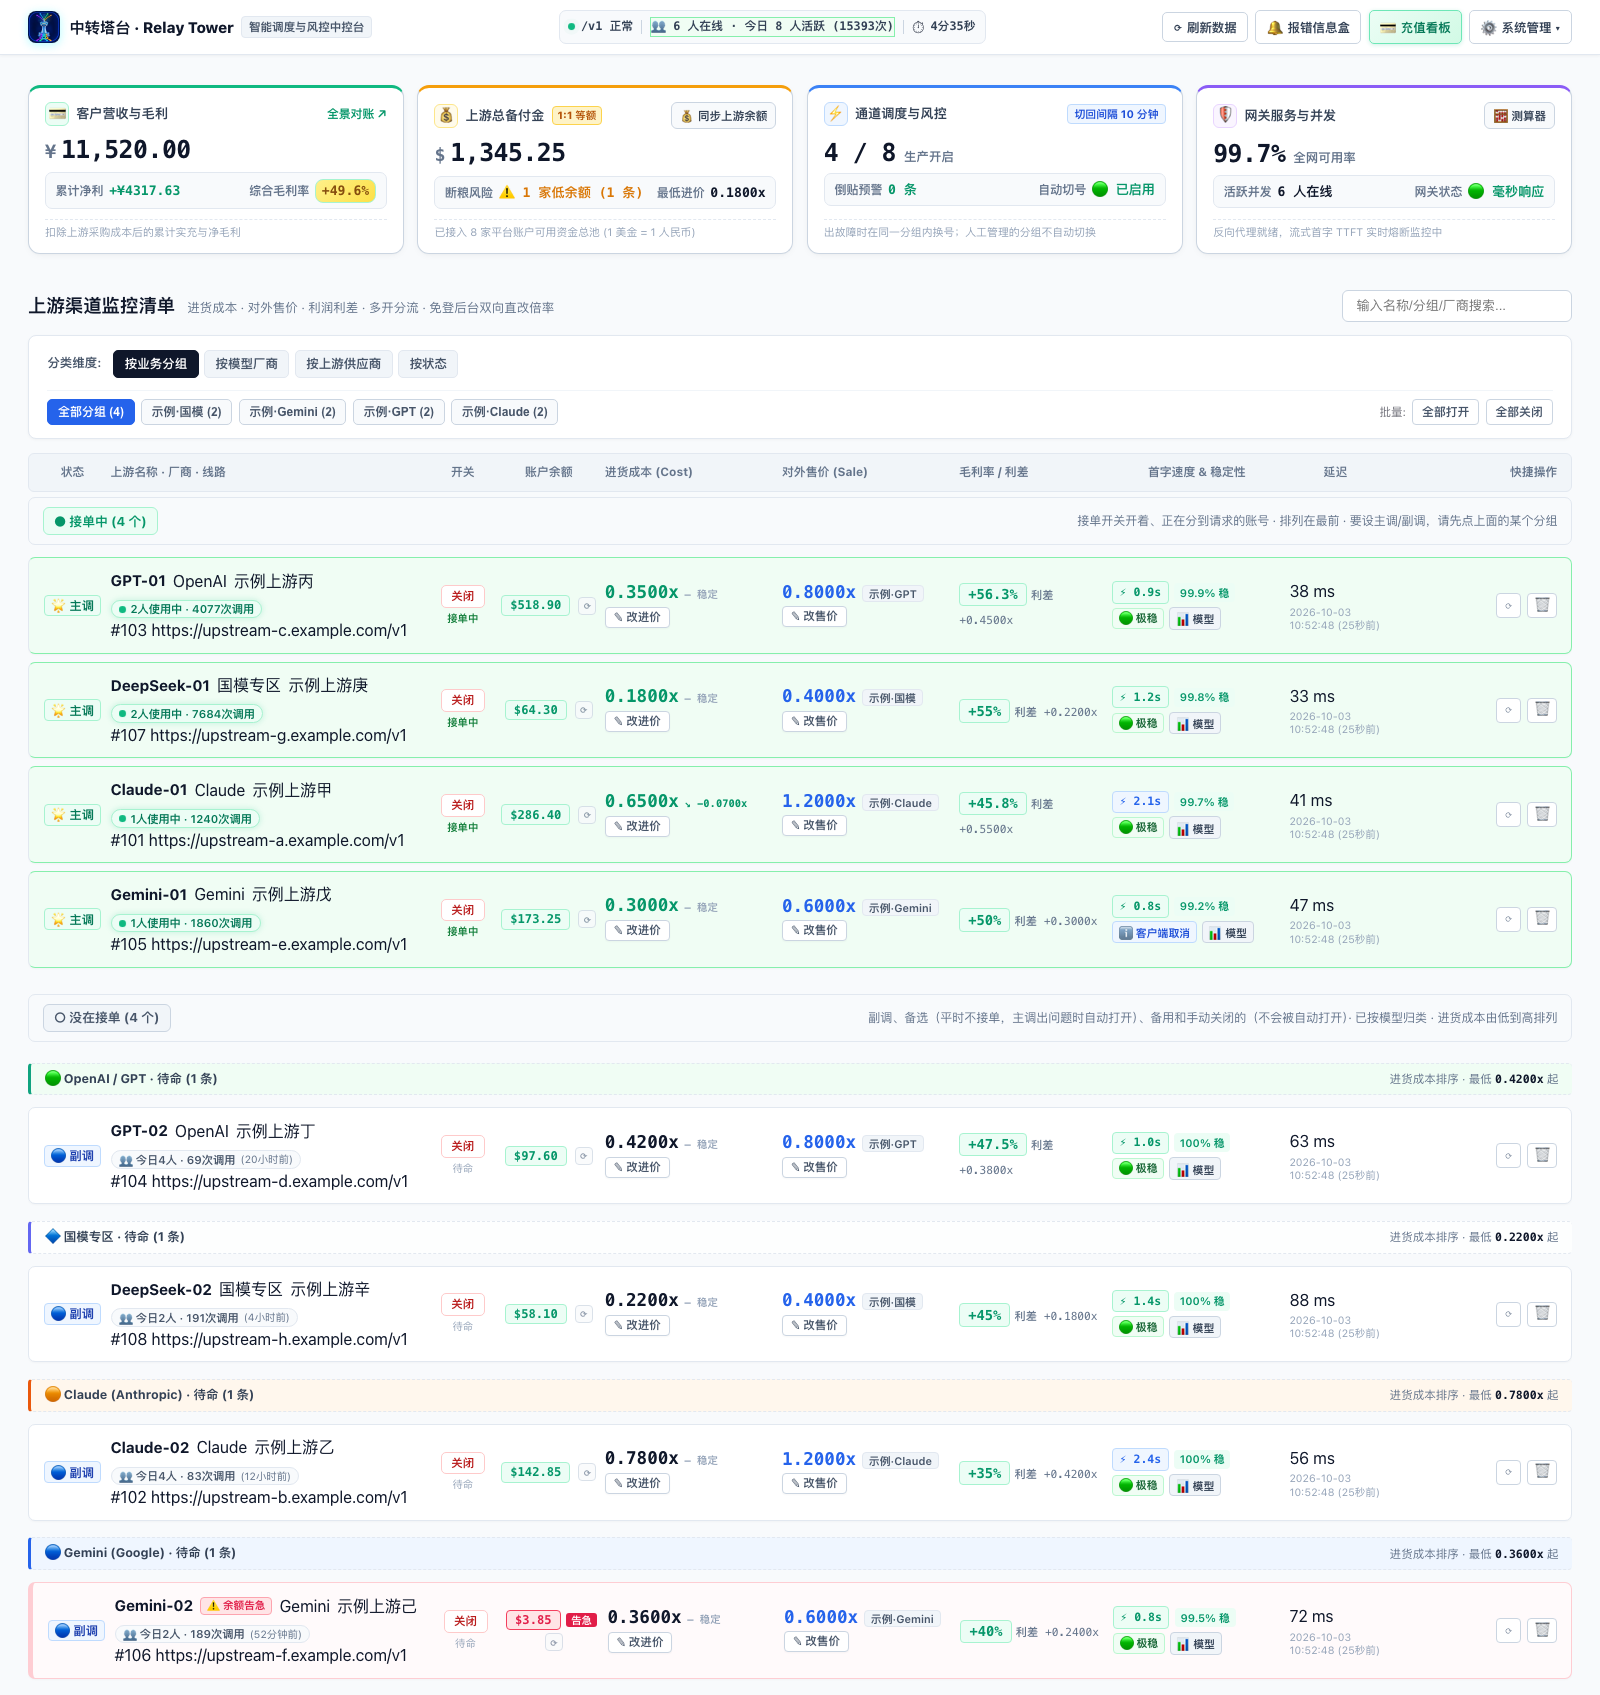Collapse OpenAI / GPT 待命 group header

(x=799, y=1079)
